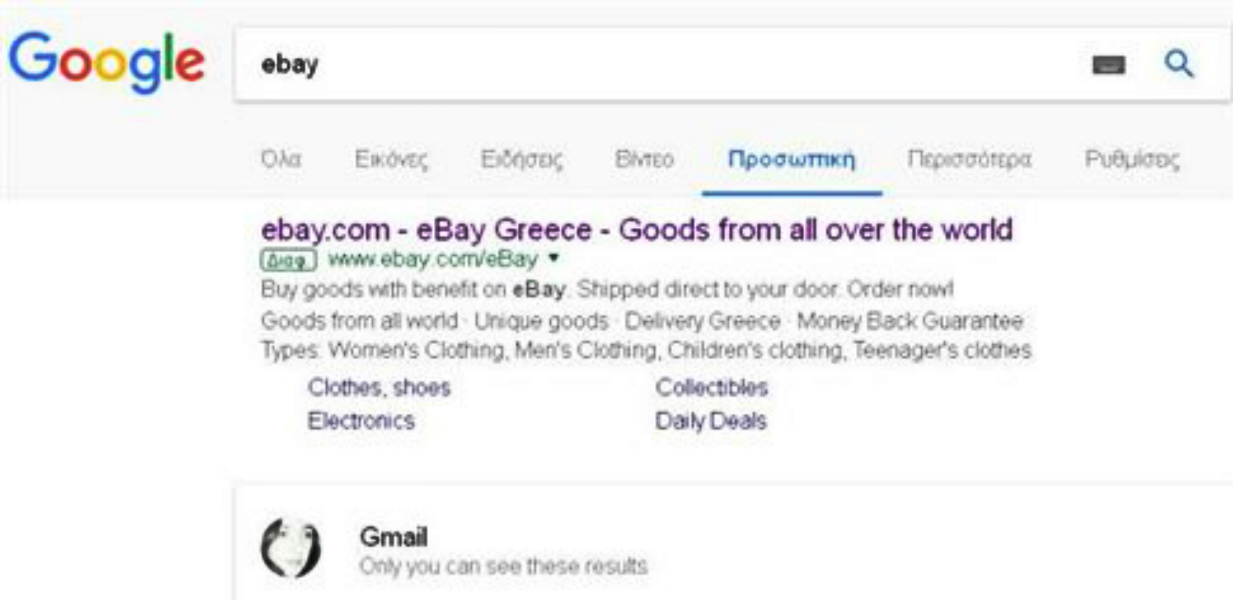1233x600 pixels.
Task: Follow the Clothes, shoes sitelink
Action: click(379, 387)
